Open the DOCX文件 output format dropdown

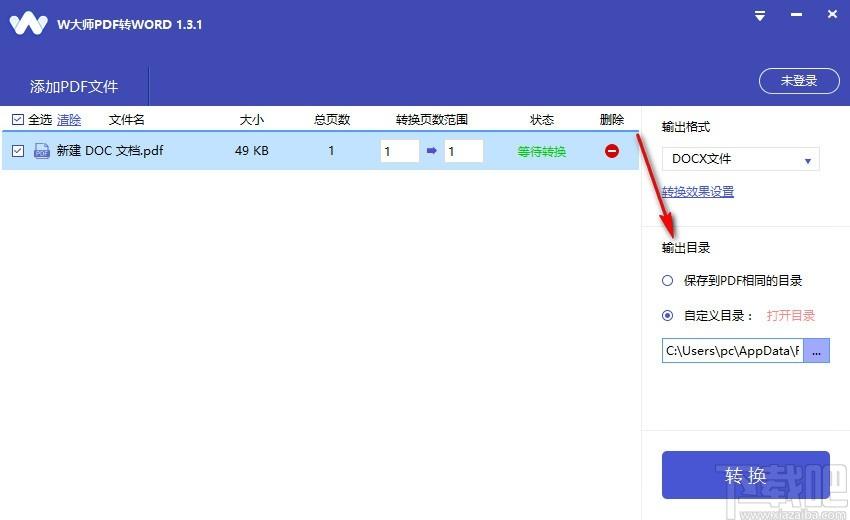pos(740,159)
